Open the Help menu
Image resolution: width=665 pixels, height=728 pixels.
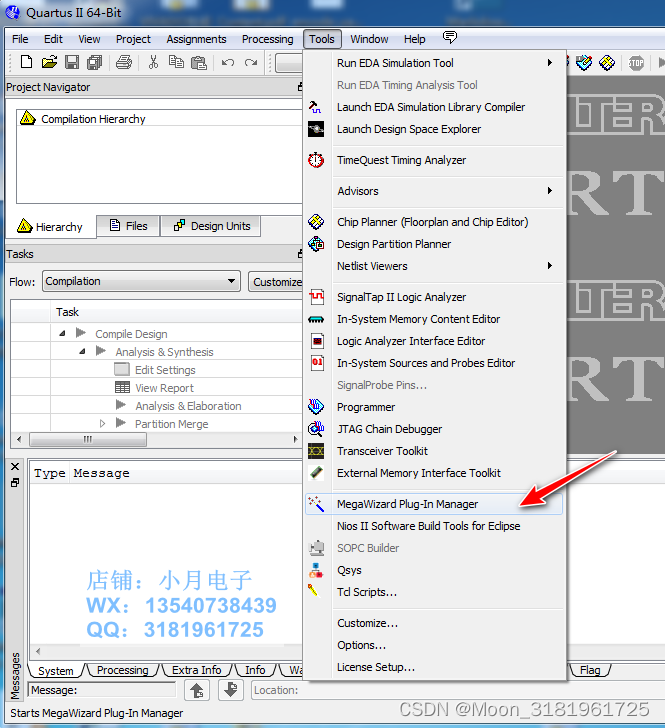[414, 39]
